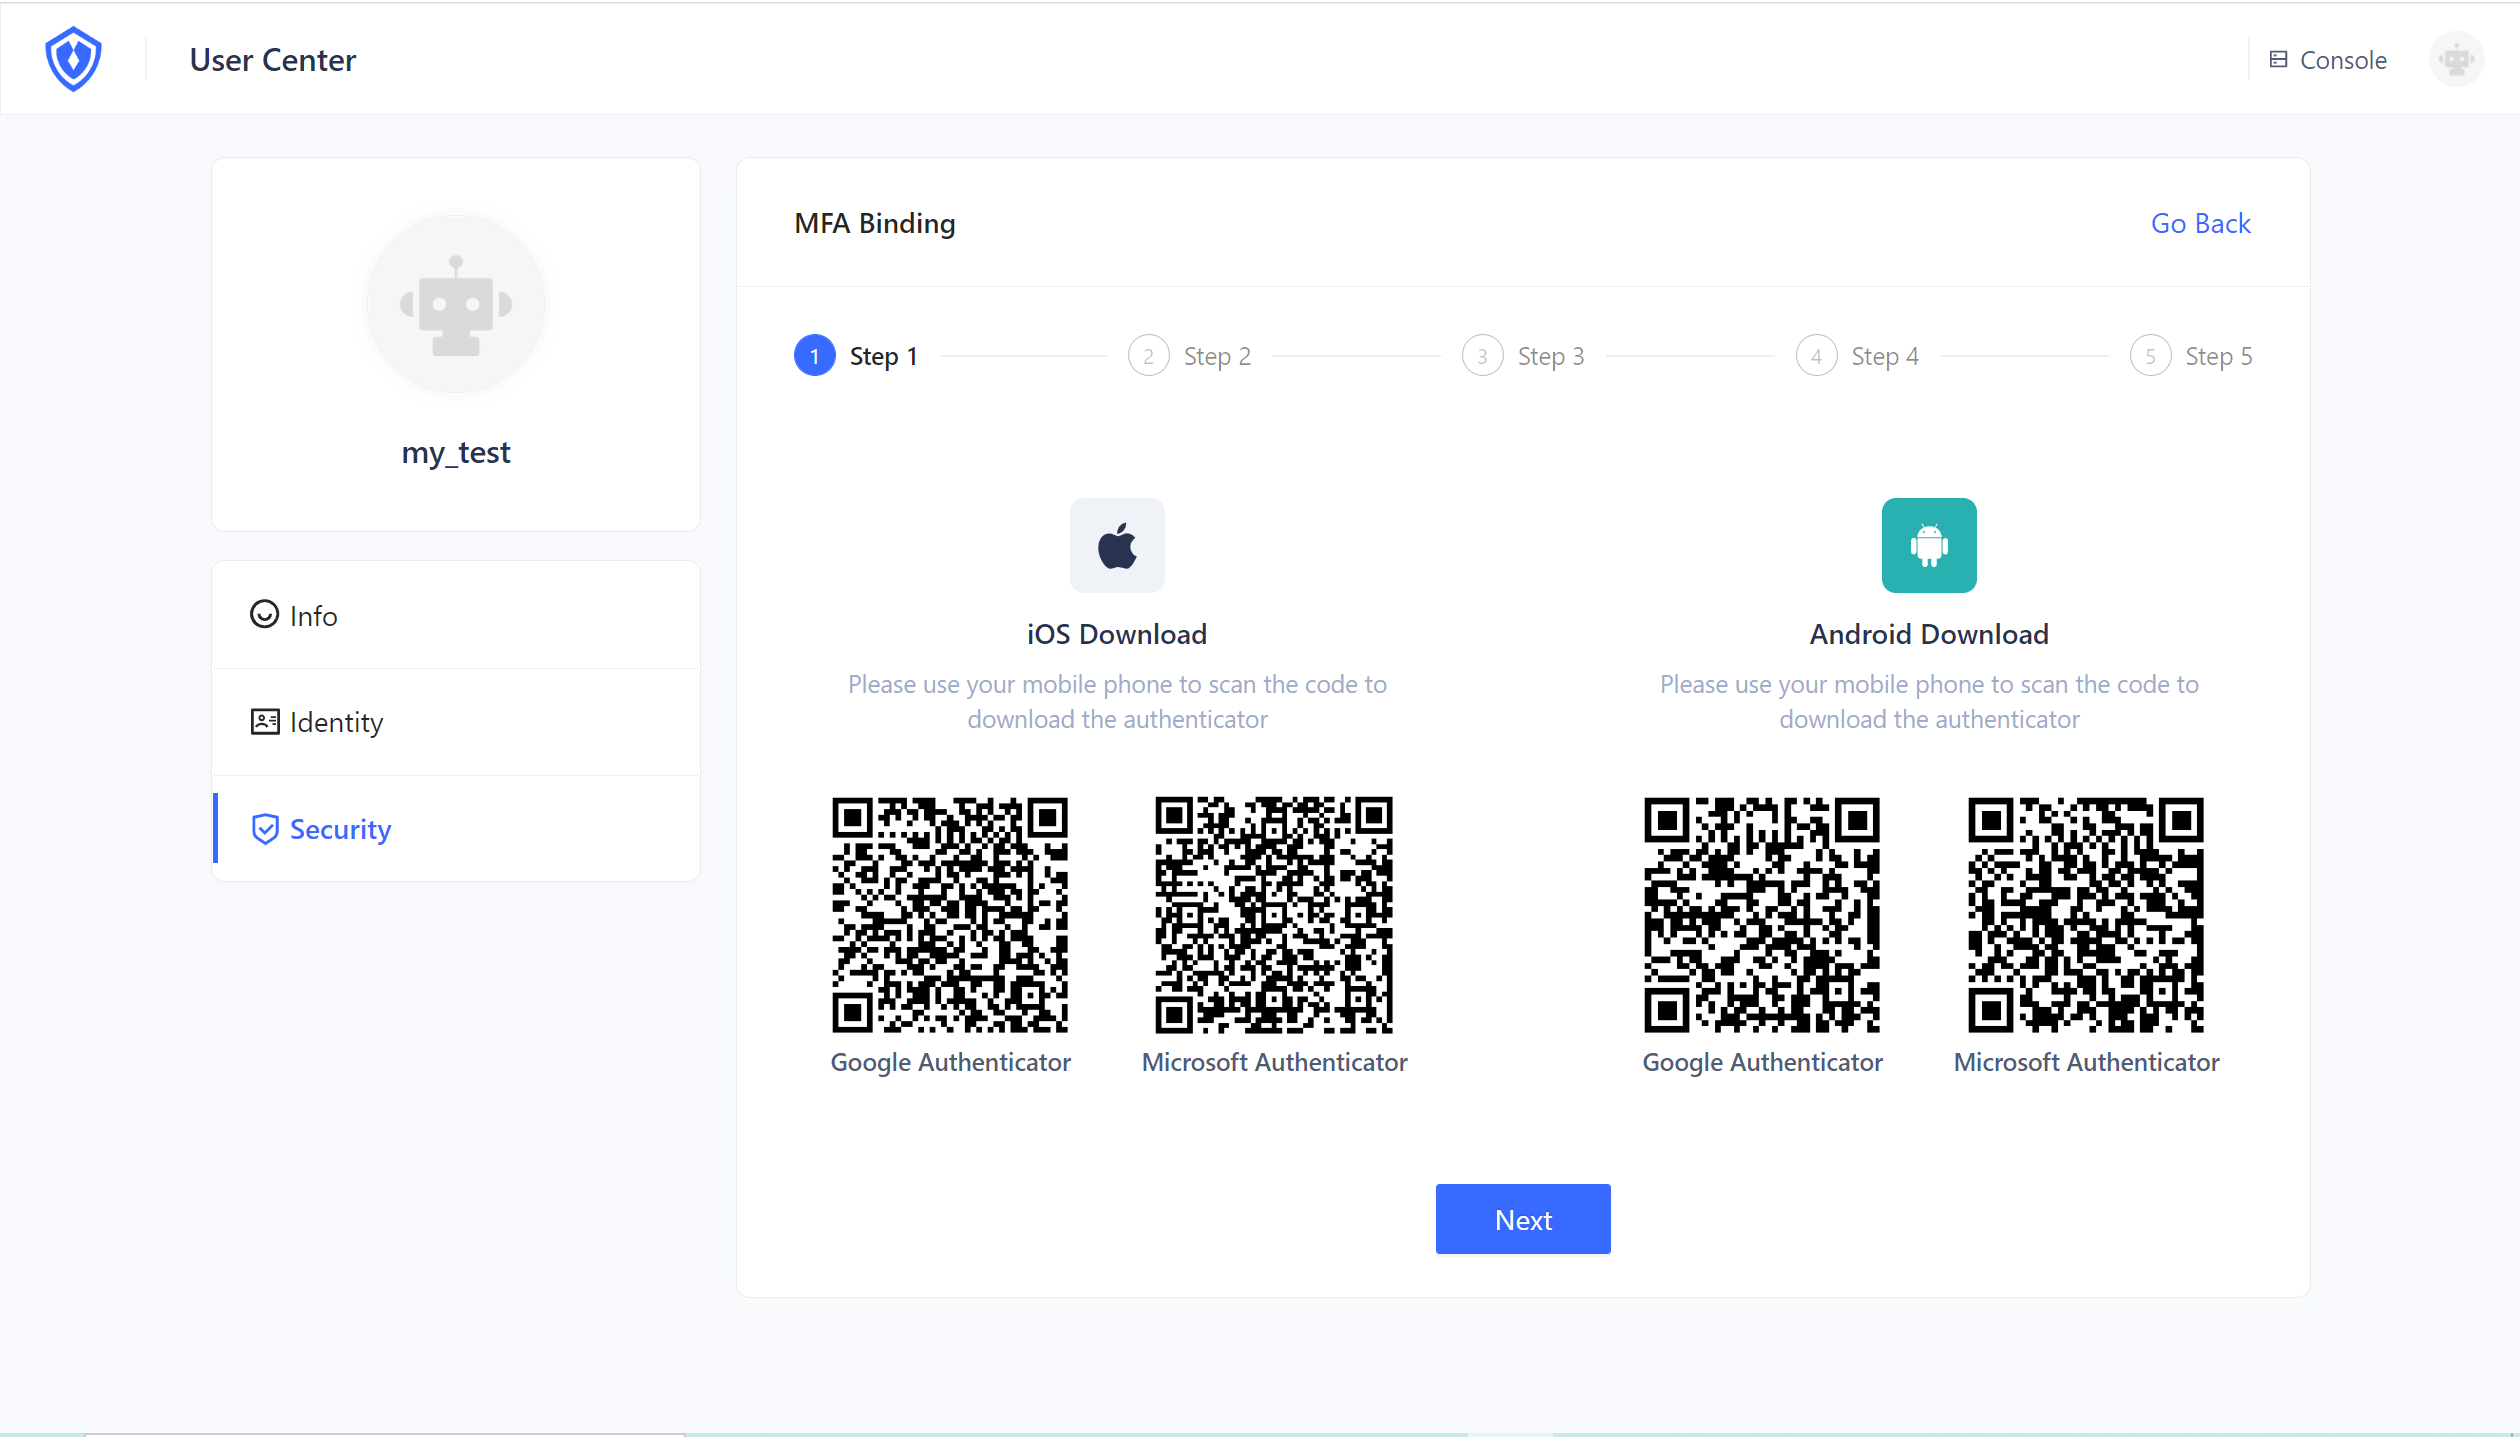Click iOS Microsoft Authenticator QR code
2520x1437 pixels.
point(1274,914)
